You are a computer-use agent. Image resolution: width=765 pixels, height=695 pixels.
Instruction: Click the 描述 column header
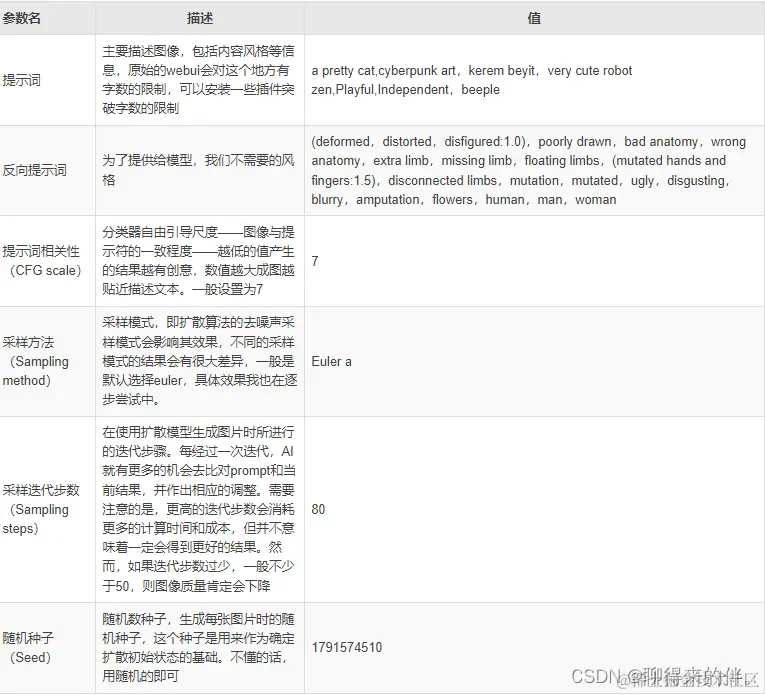click(200, 18)
